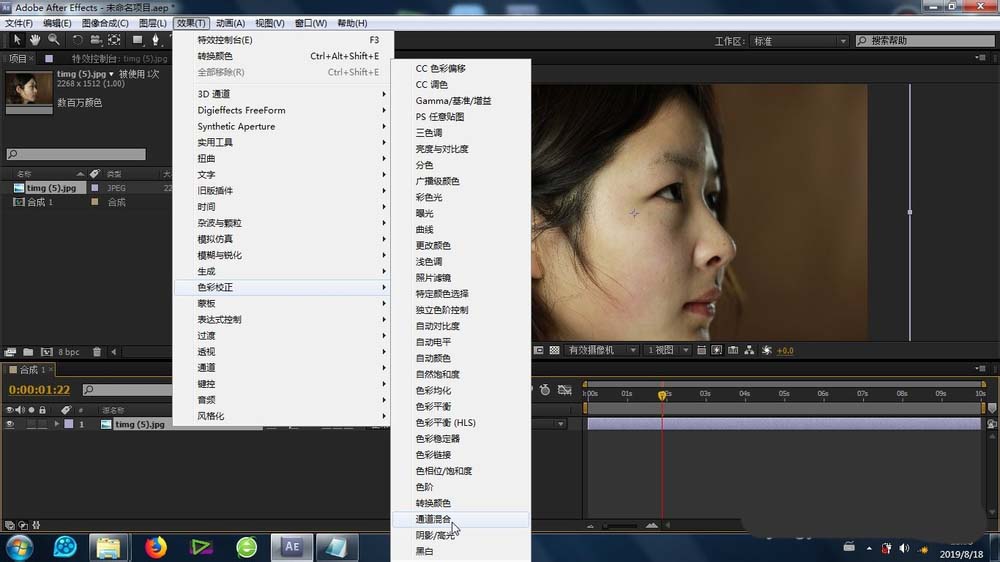Open composition flowchart icon in viewer
The width and height of the screenshot is (1000, 562).
[749, 350]
